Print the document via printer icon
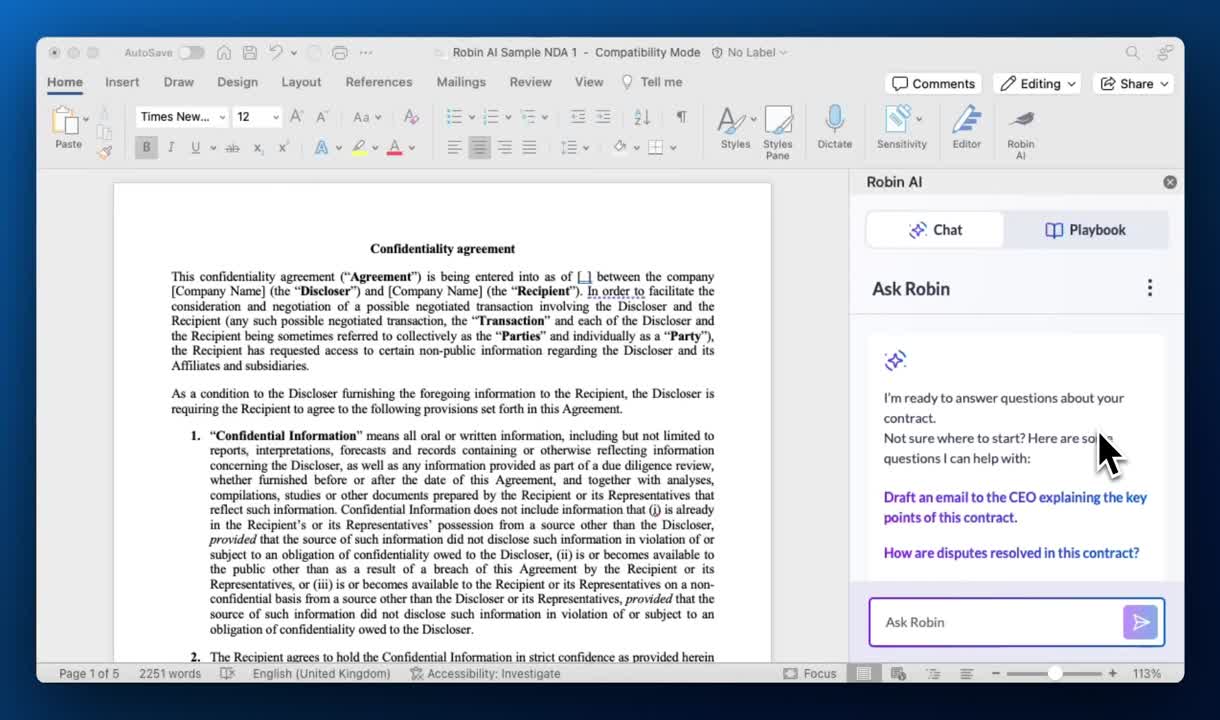 point(340,52)
